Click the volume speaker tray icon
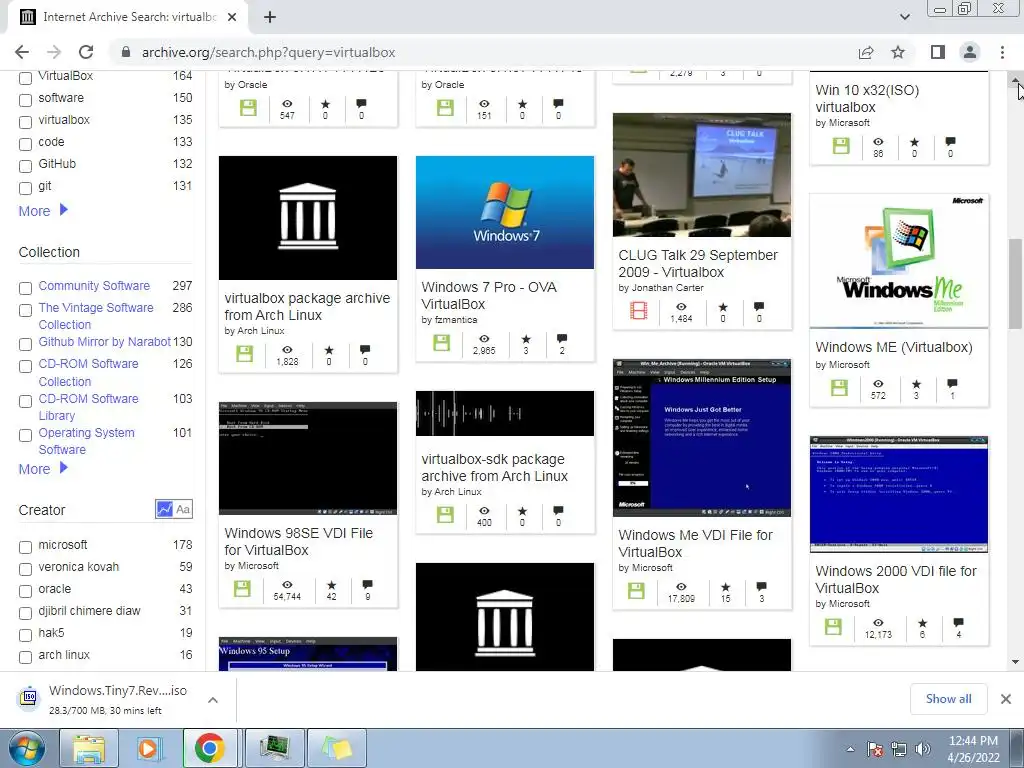 click(x=923, y=749)
